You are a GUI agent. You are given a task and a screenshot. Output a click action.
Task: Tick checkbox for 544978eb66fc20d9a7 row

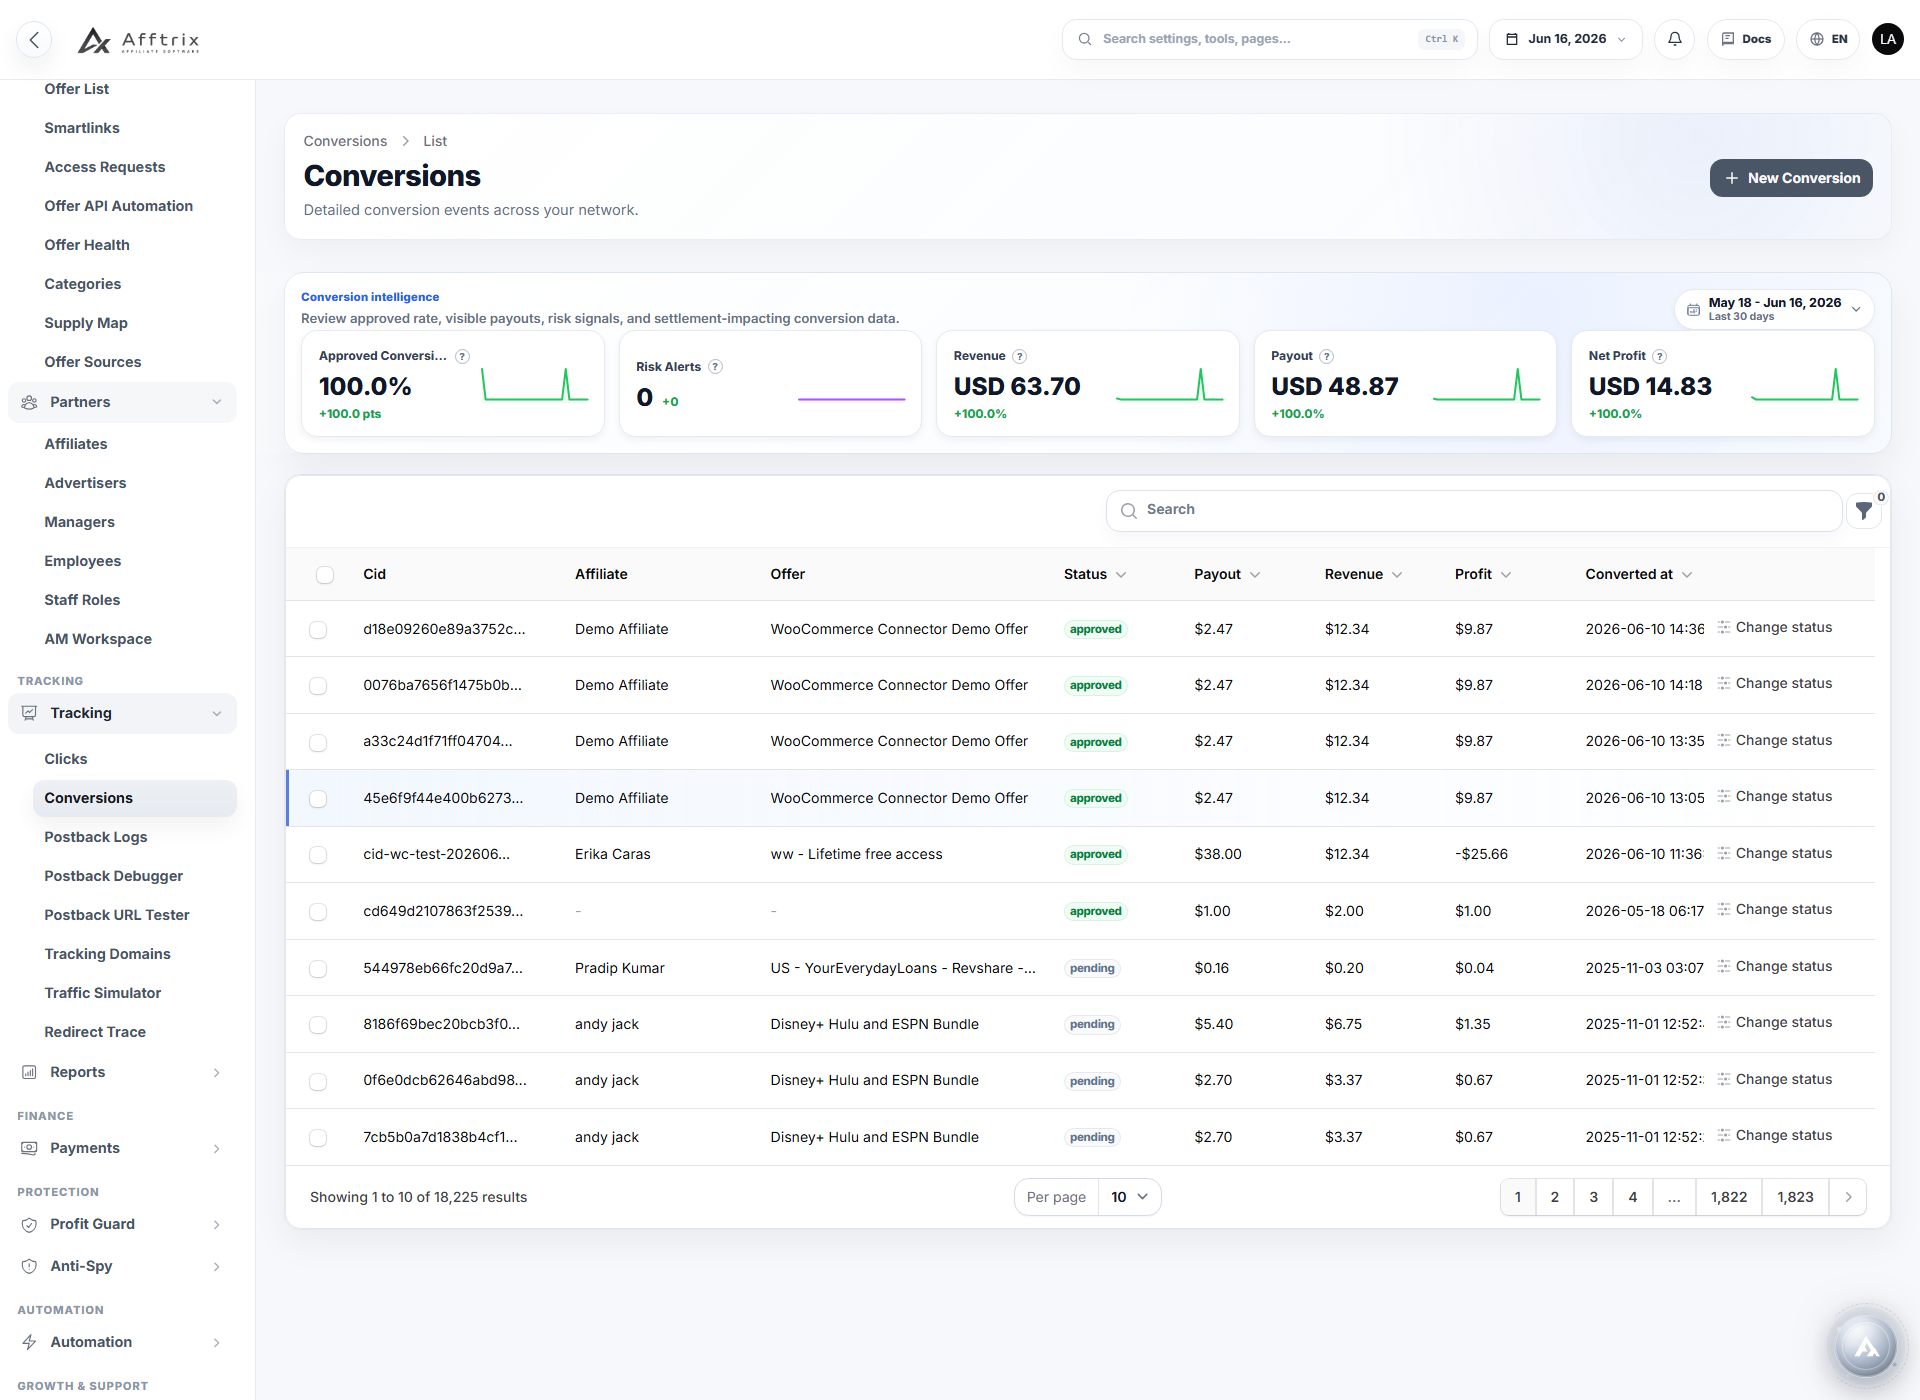318,969
